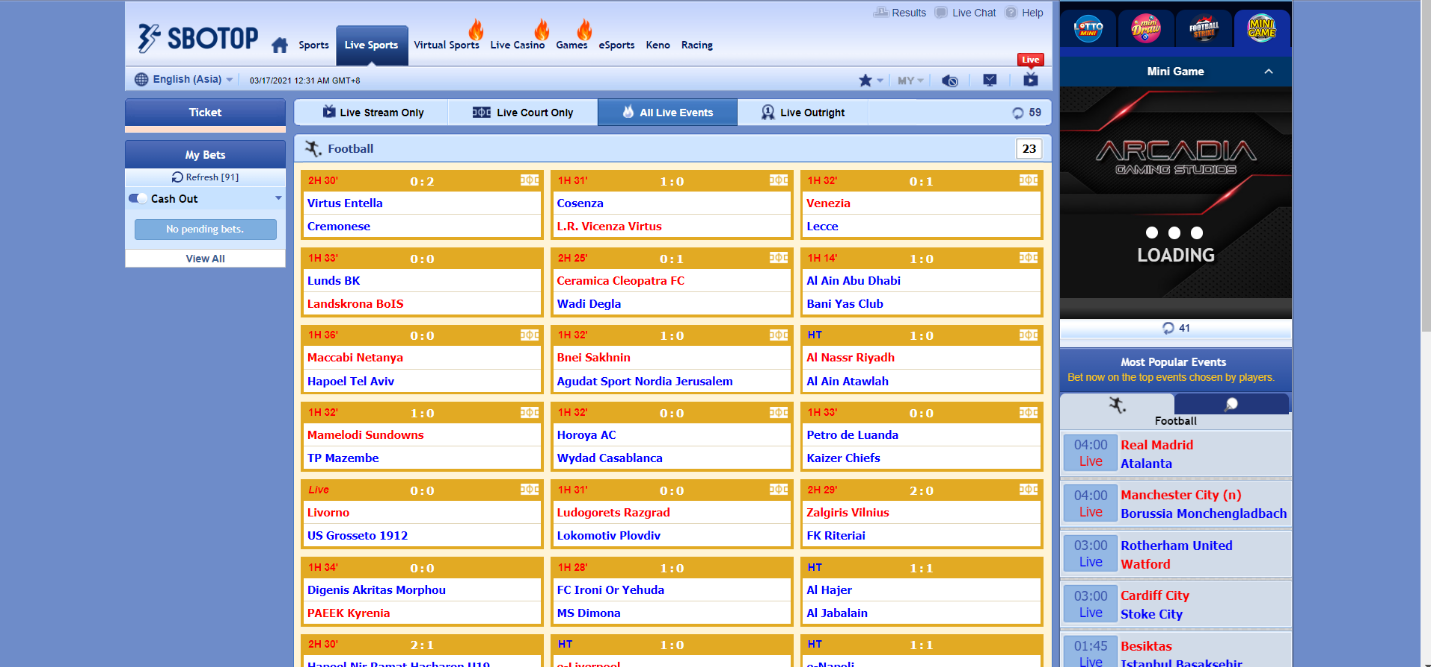1431x667 pixels.
Task: Refresh live events counter showing 59
Action: [1026, 113]
